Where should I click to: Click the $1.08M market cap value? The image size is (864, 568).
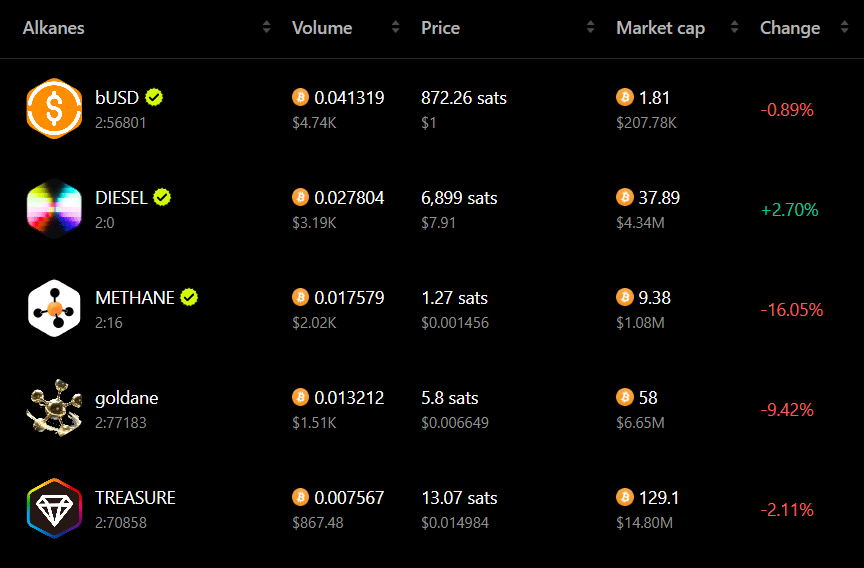(x=640, y=322)
